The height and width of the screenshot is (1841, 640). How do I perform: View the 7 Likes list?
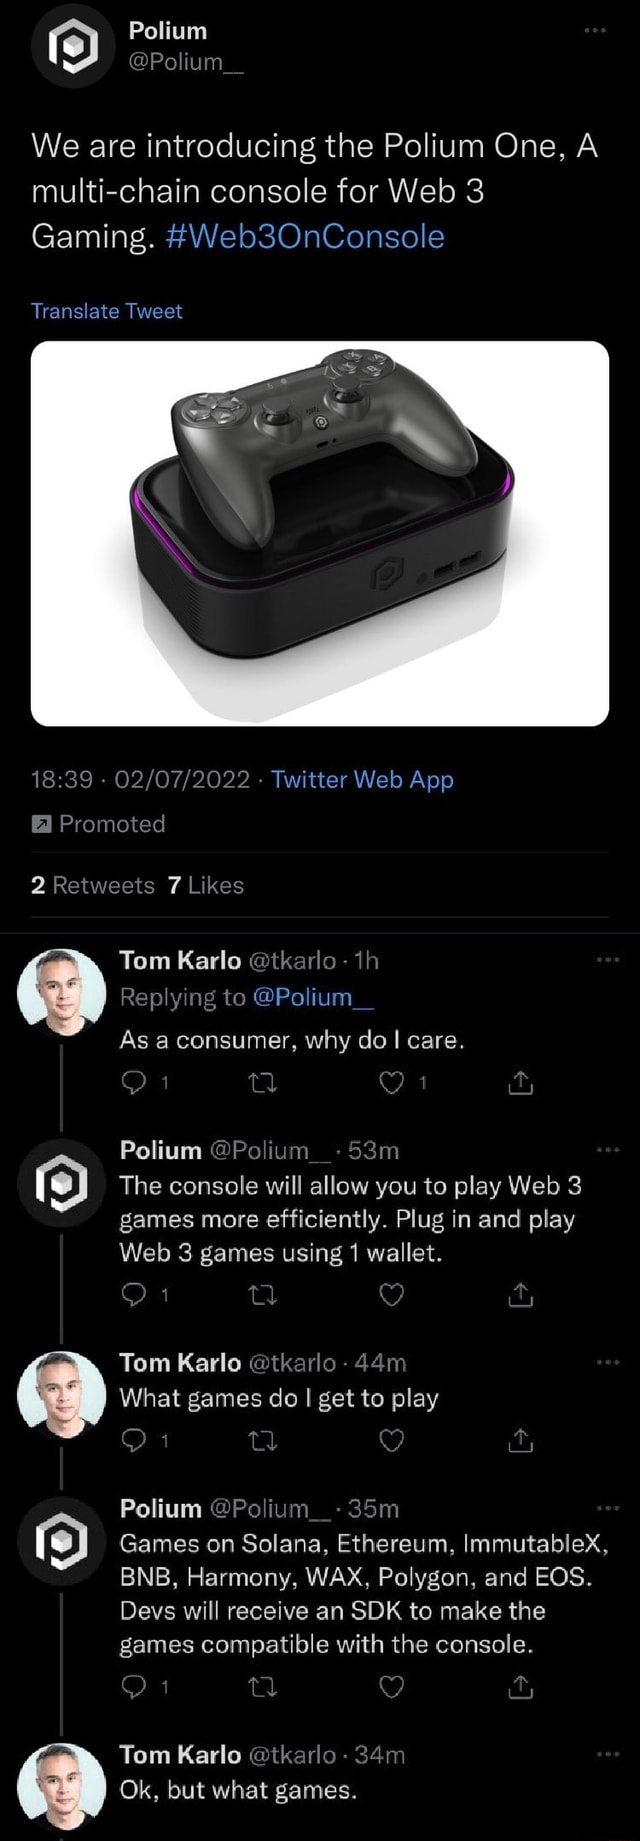206,885
